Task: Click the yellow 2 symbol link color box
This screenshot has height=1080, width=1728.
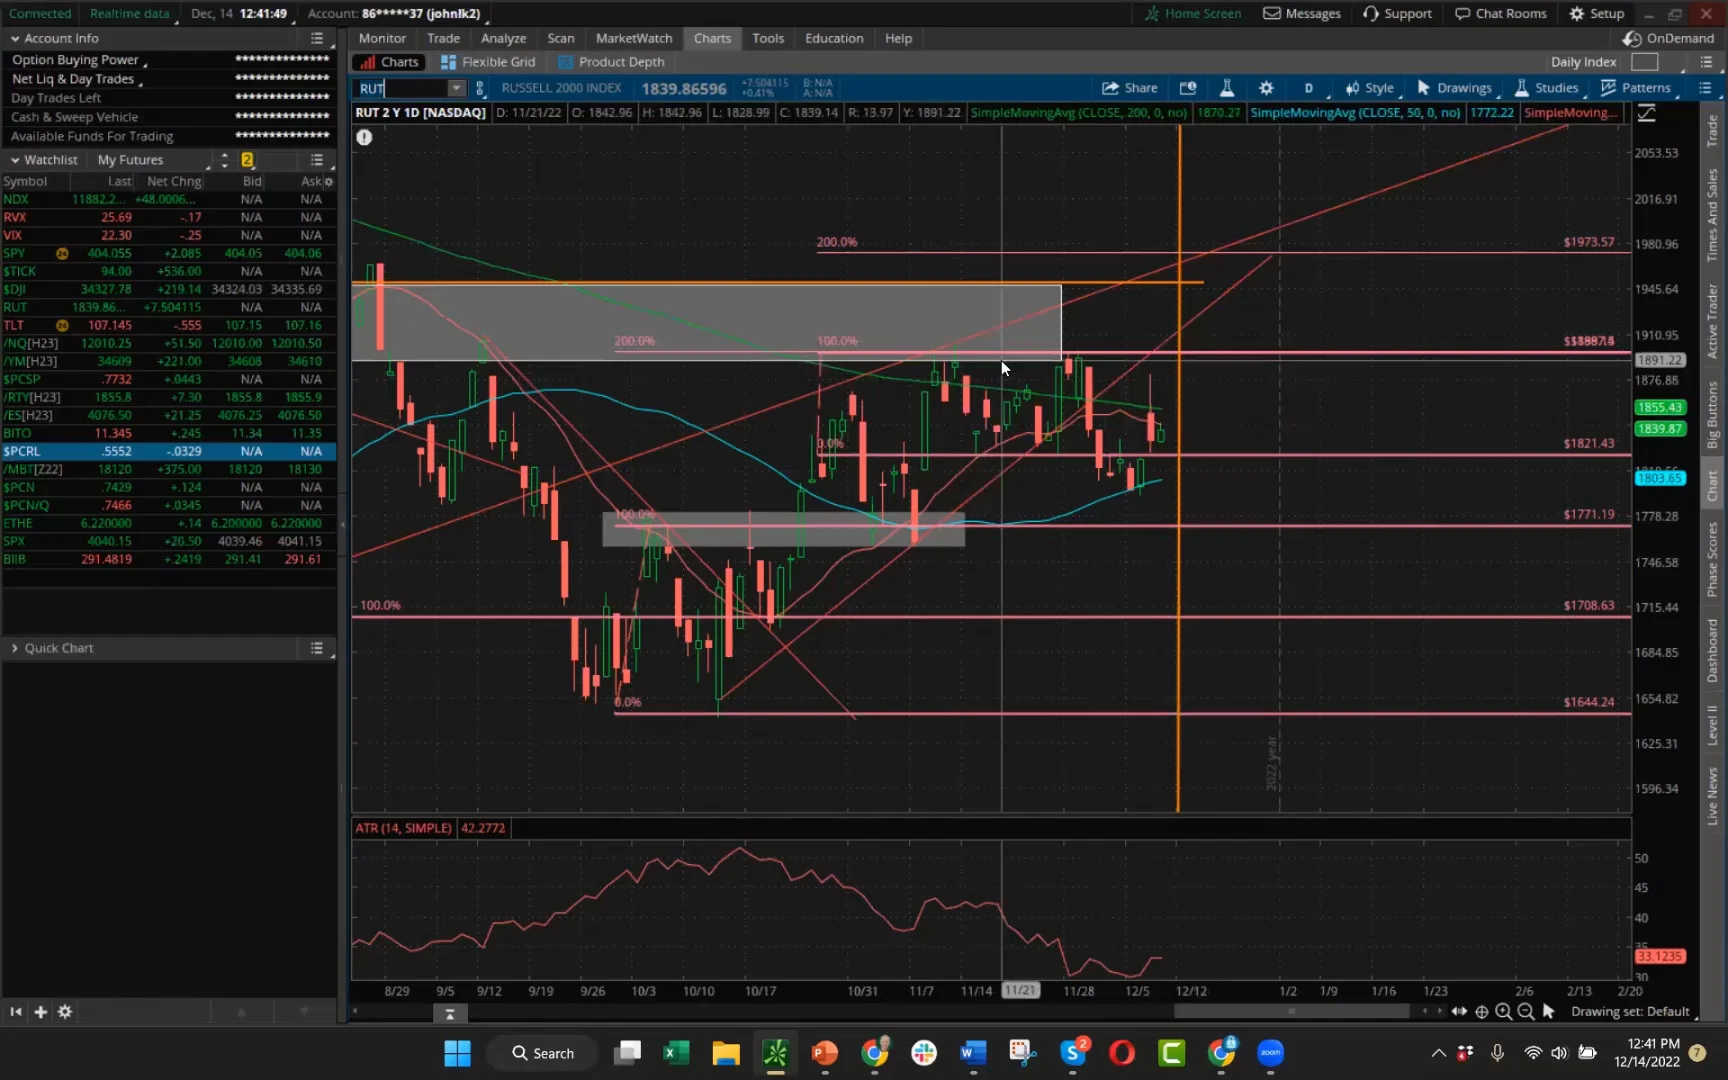Action: tap(247, 160)
